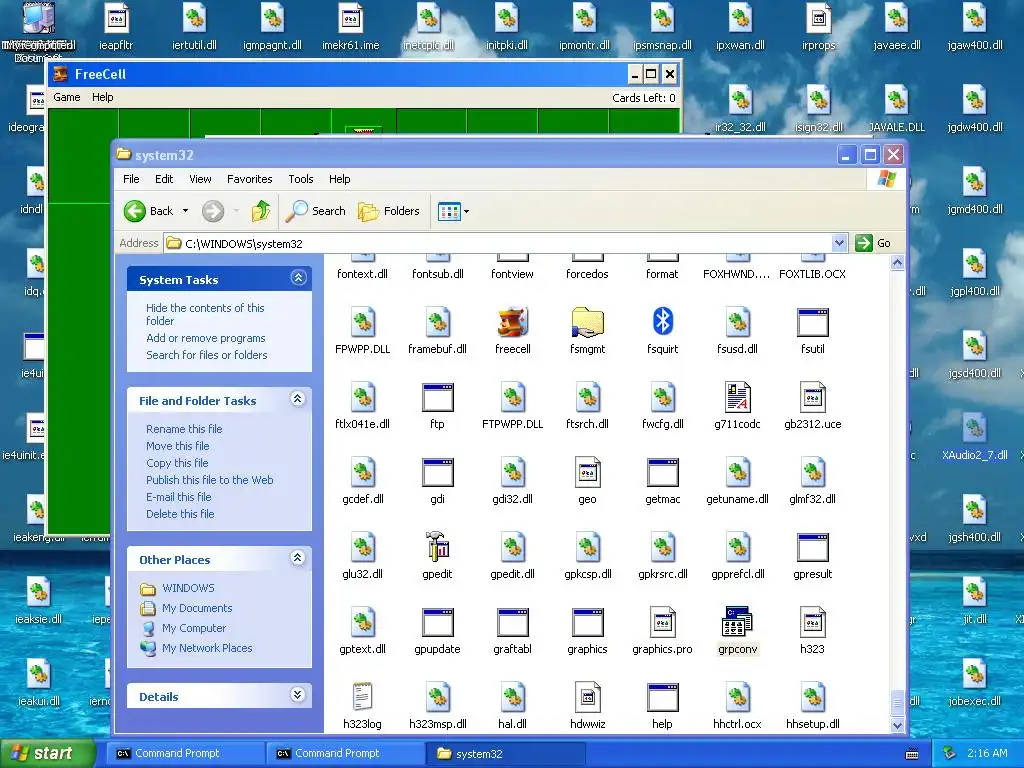This screenshot has height=768, width=1024.
Task: Open the Game menu in FreeCell
Action: (x=67, y=97)
